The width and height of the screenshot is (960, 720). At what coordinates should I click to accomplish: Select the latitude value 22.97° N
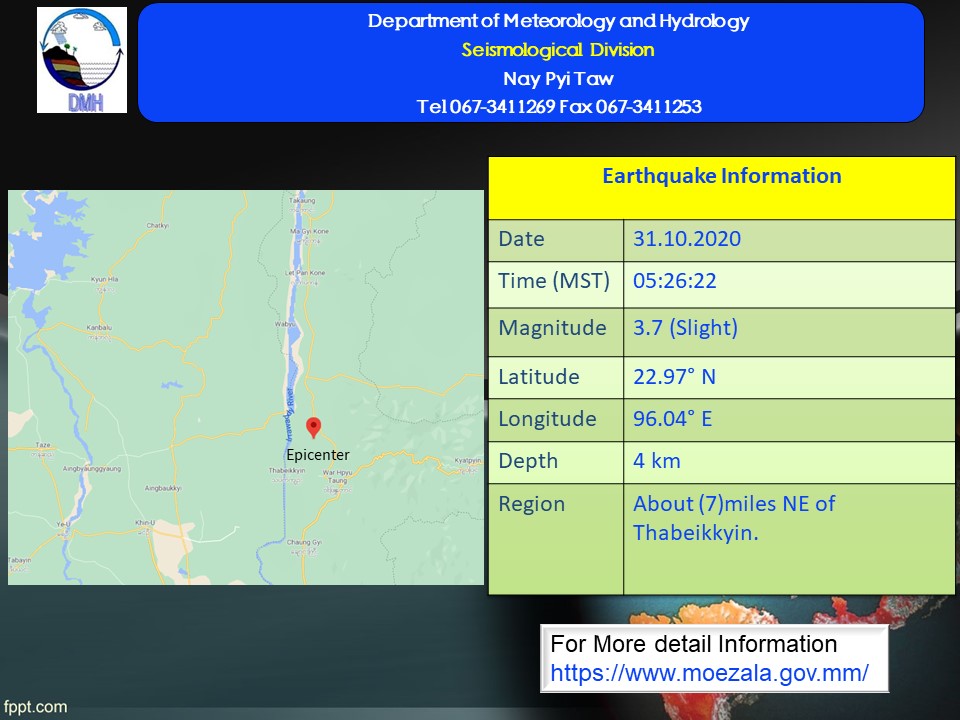[674, 377]
